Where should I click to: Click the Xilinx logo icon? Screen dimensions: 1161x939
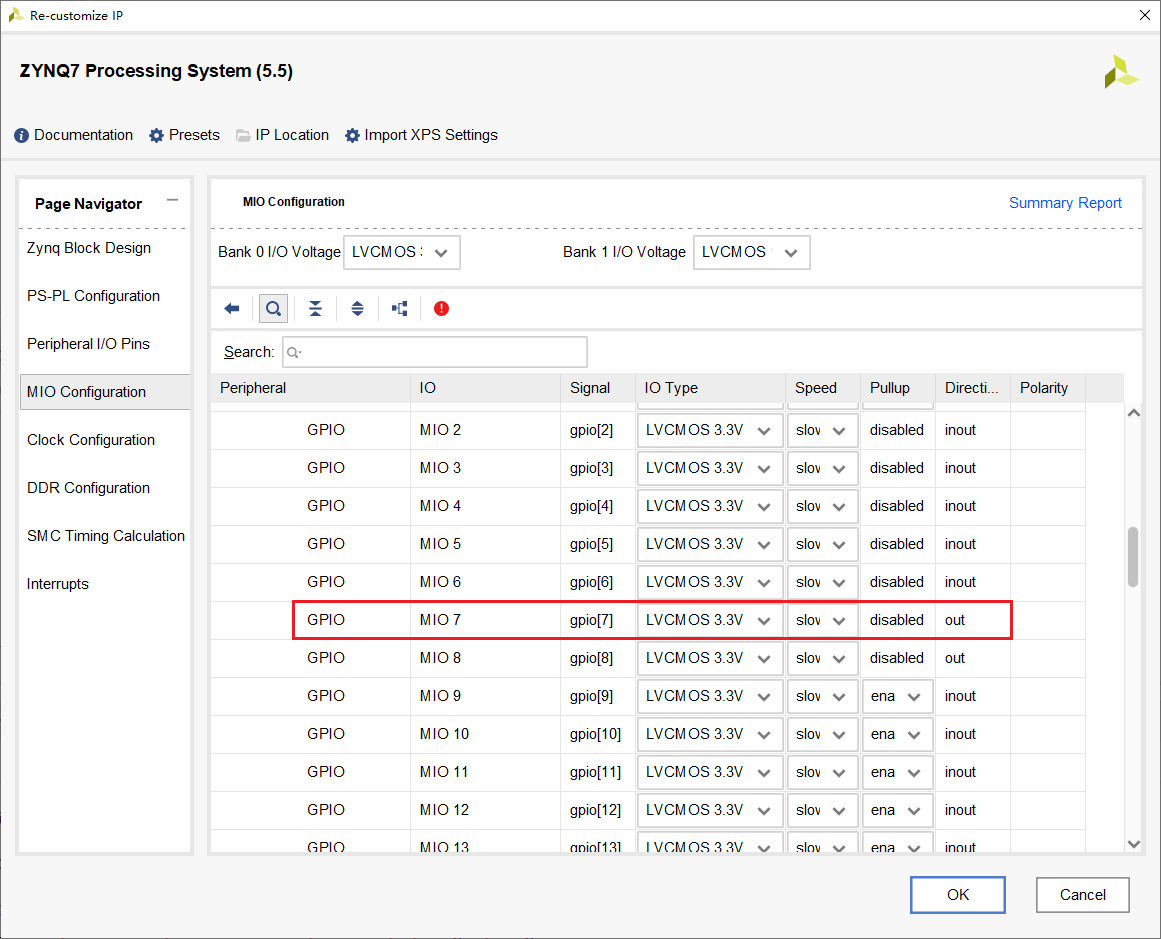click(x=1121, y=72)
